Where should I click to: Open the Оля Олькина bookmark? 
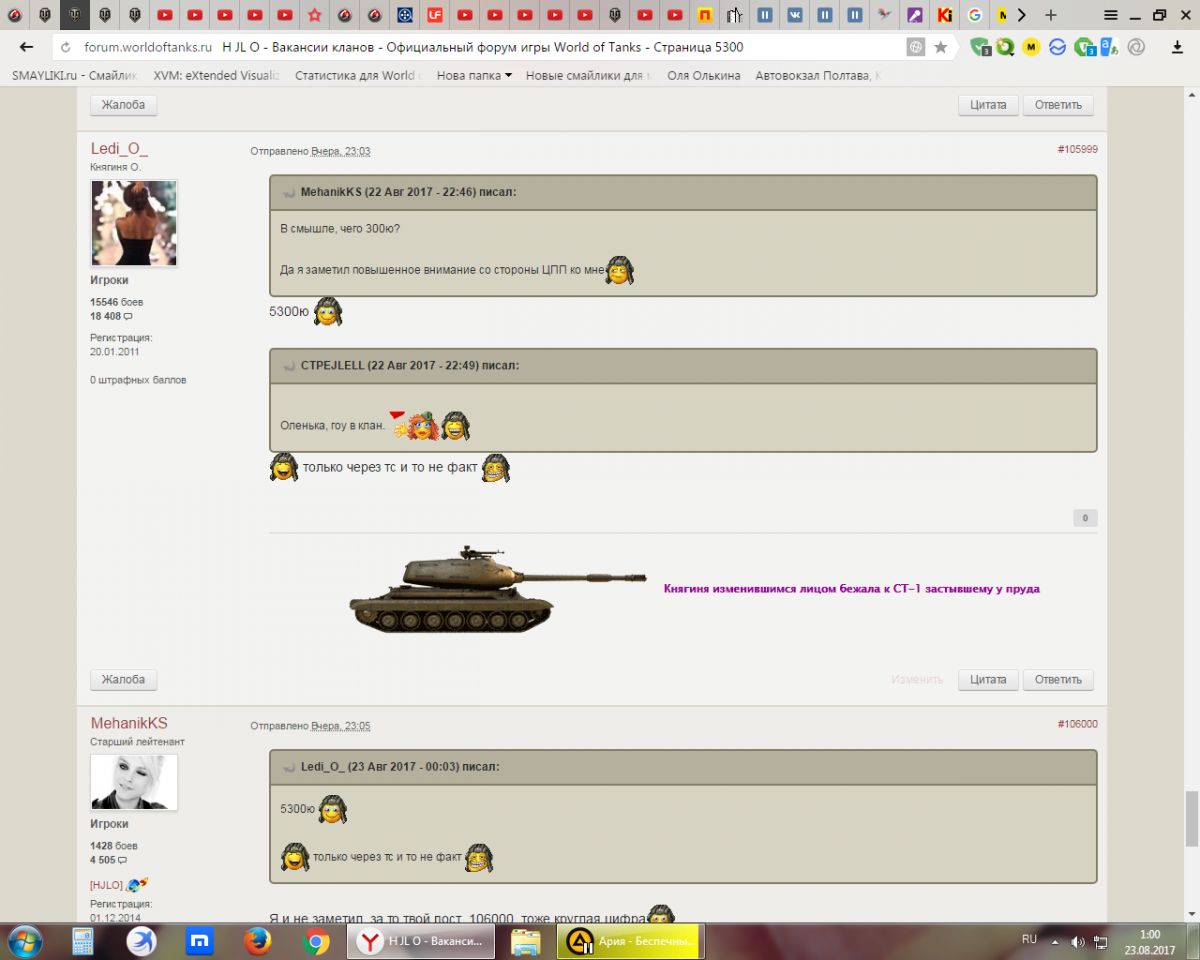point(704,75)
